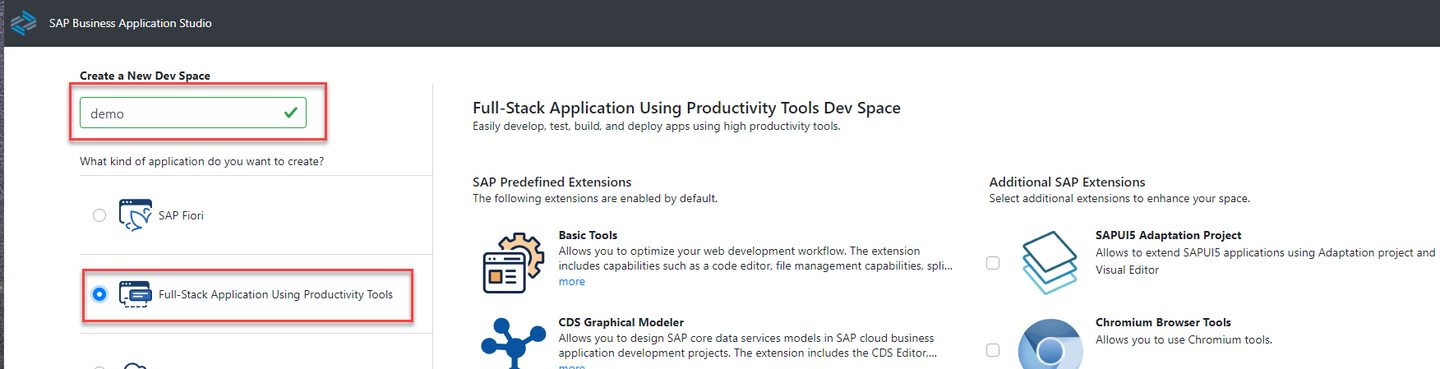Select the SAP Fiori radio button

99,215
